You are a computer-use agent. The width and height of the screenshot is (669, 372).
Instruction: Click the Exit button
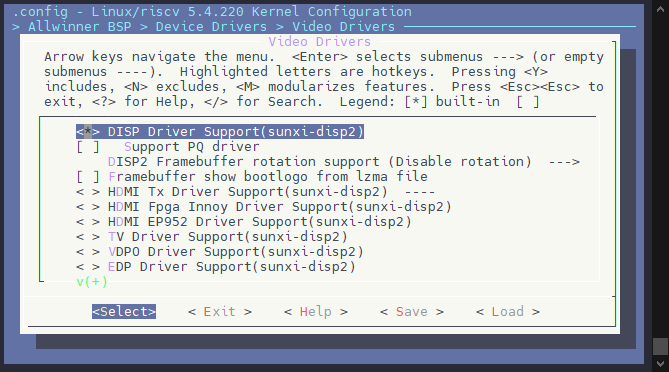click(x=220, y=311)
